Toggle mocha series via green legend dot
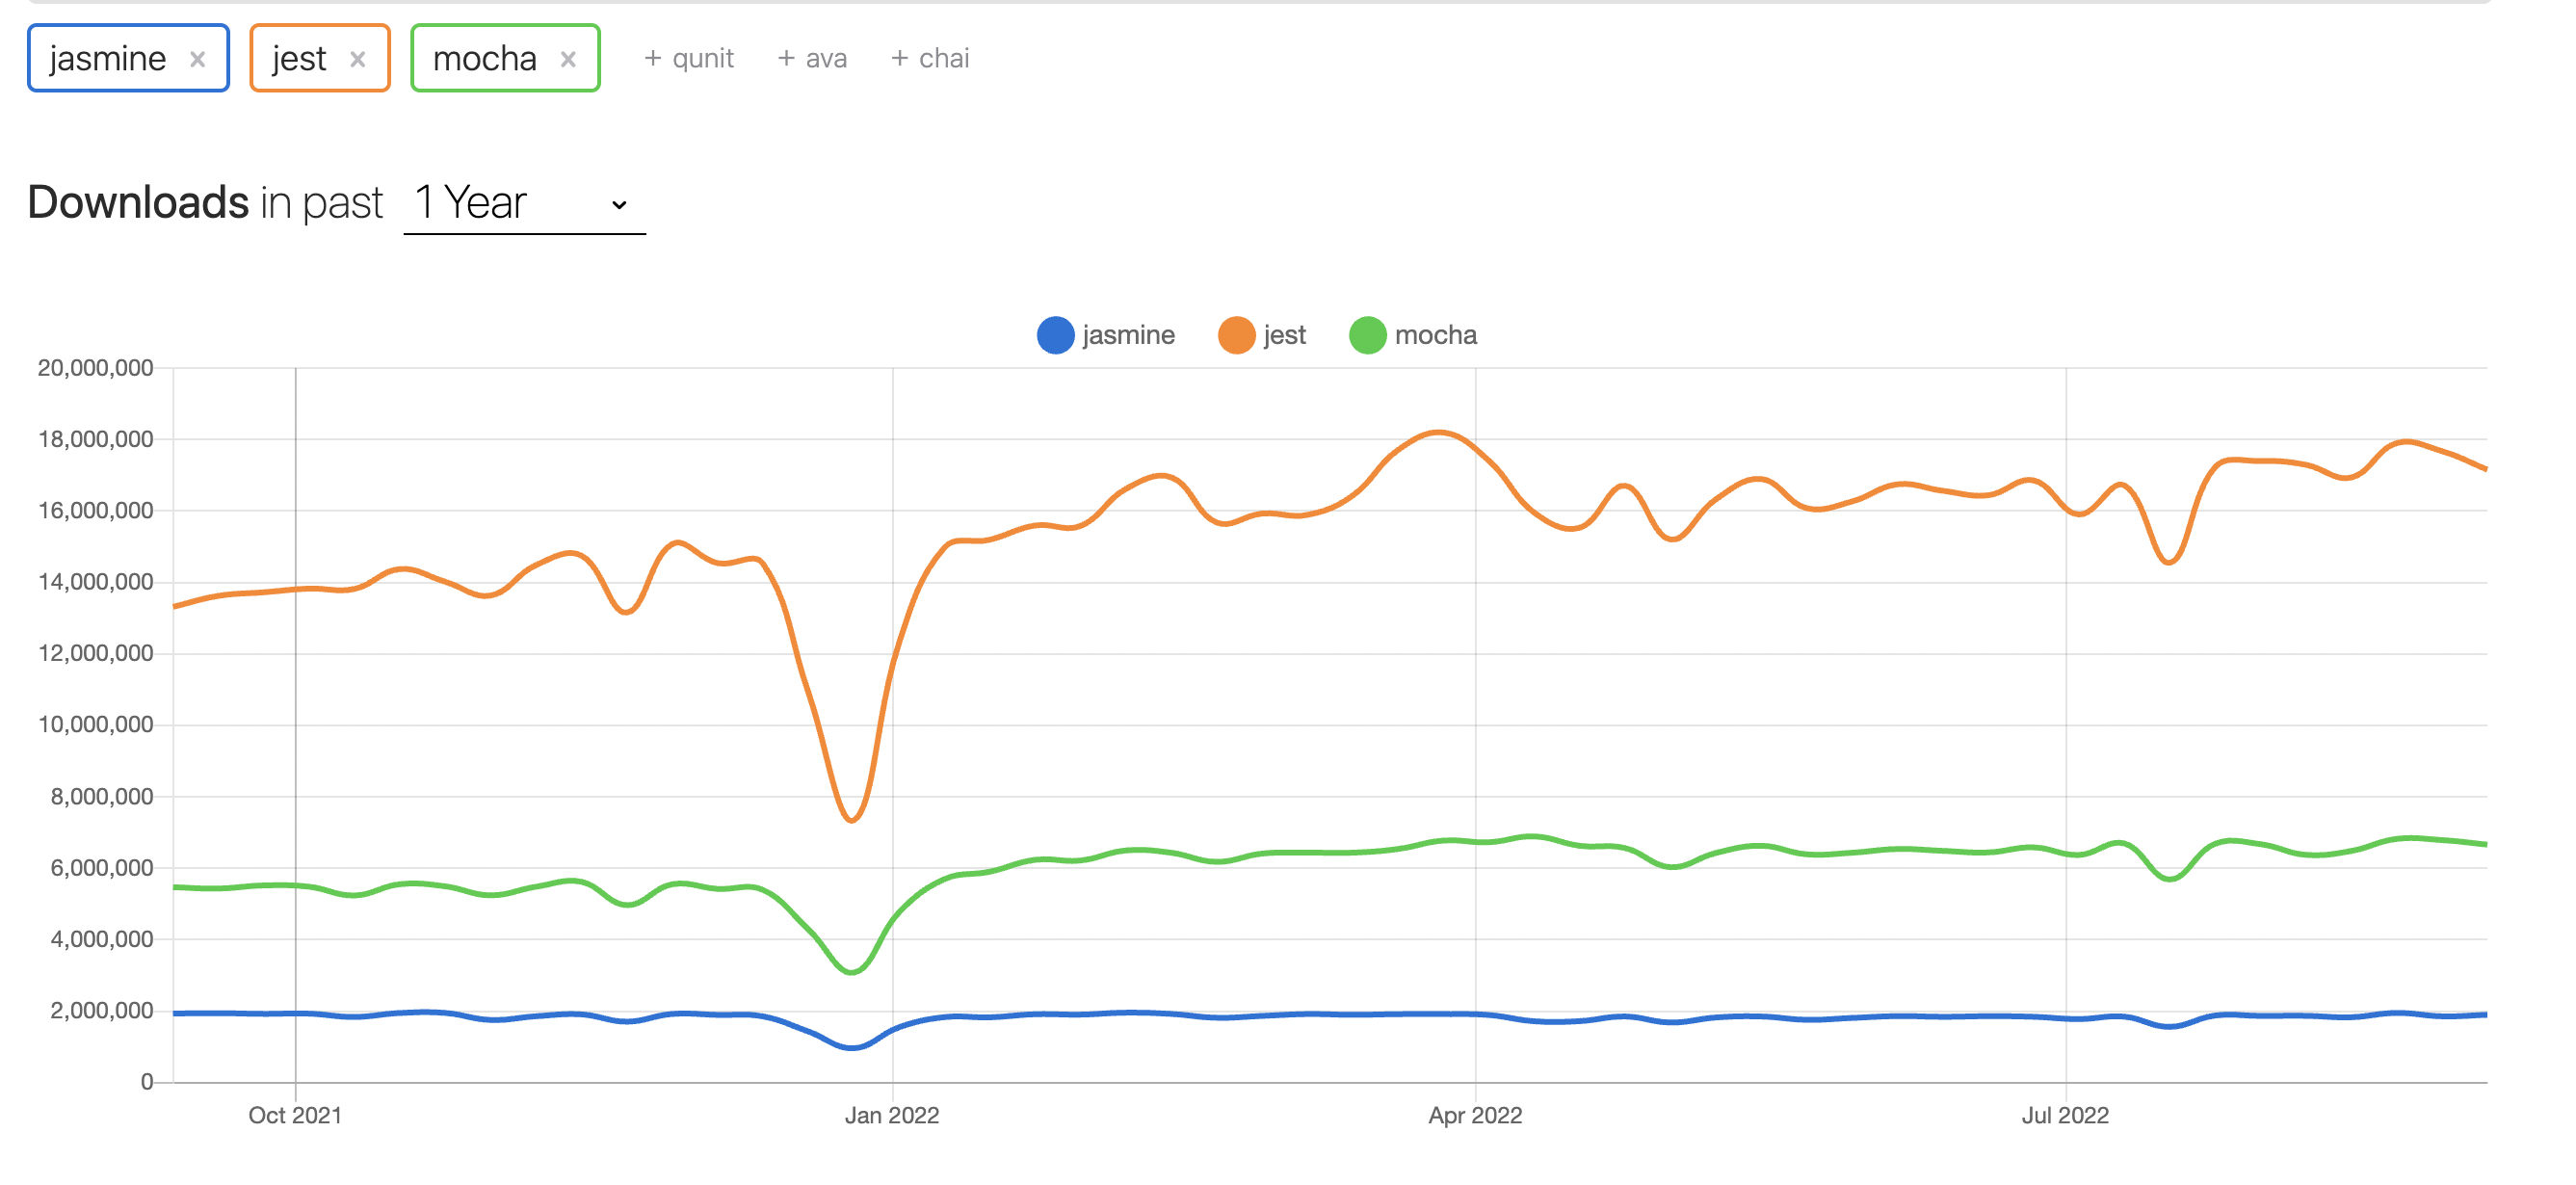2576x1185 pixels. pyautogui.click(x=1367, y=335)
